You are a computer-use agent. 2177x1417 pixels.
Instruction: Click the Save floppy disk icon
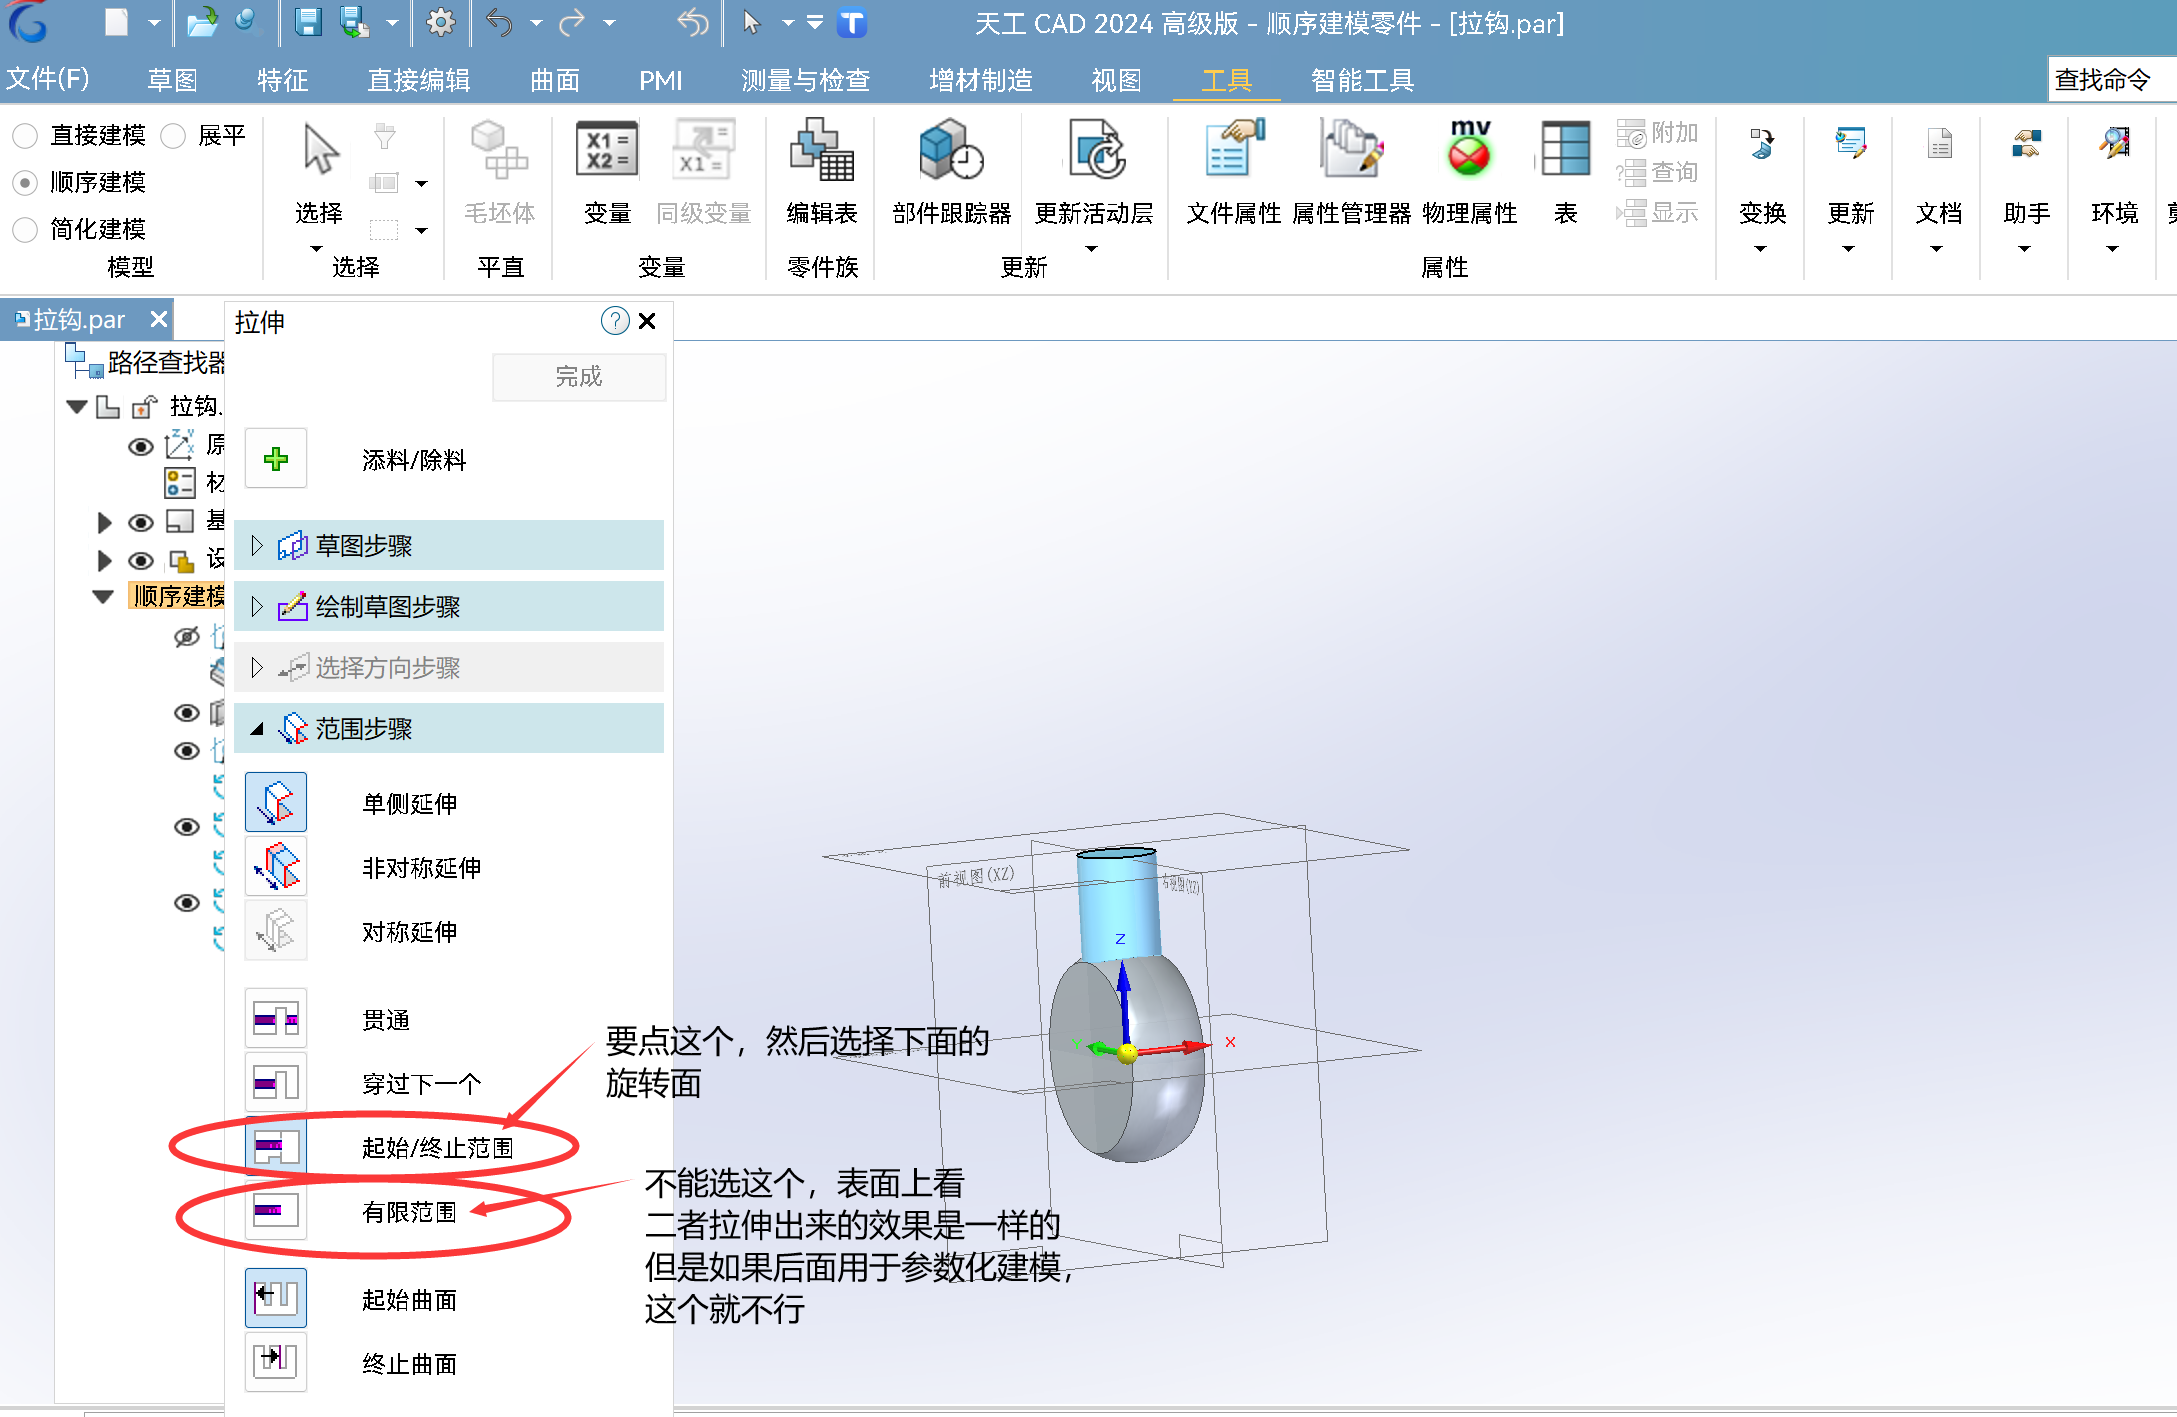pos(308,22)
